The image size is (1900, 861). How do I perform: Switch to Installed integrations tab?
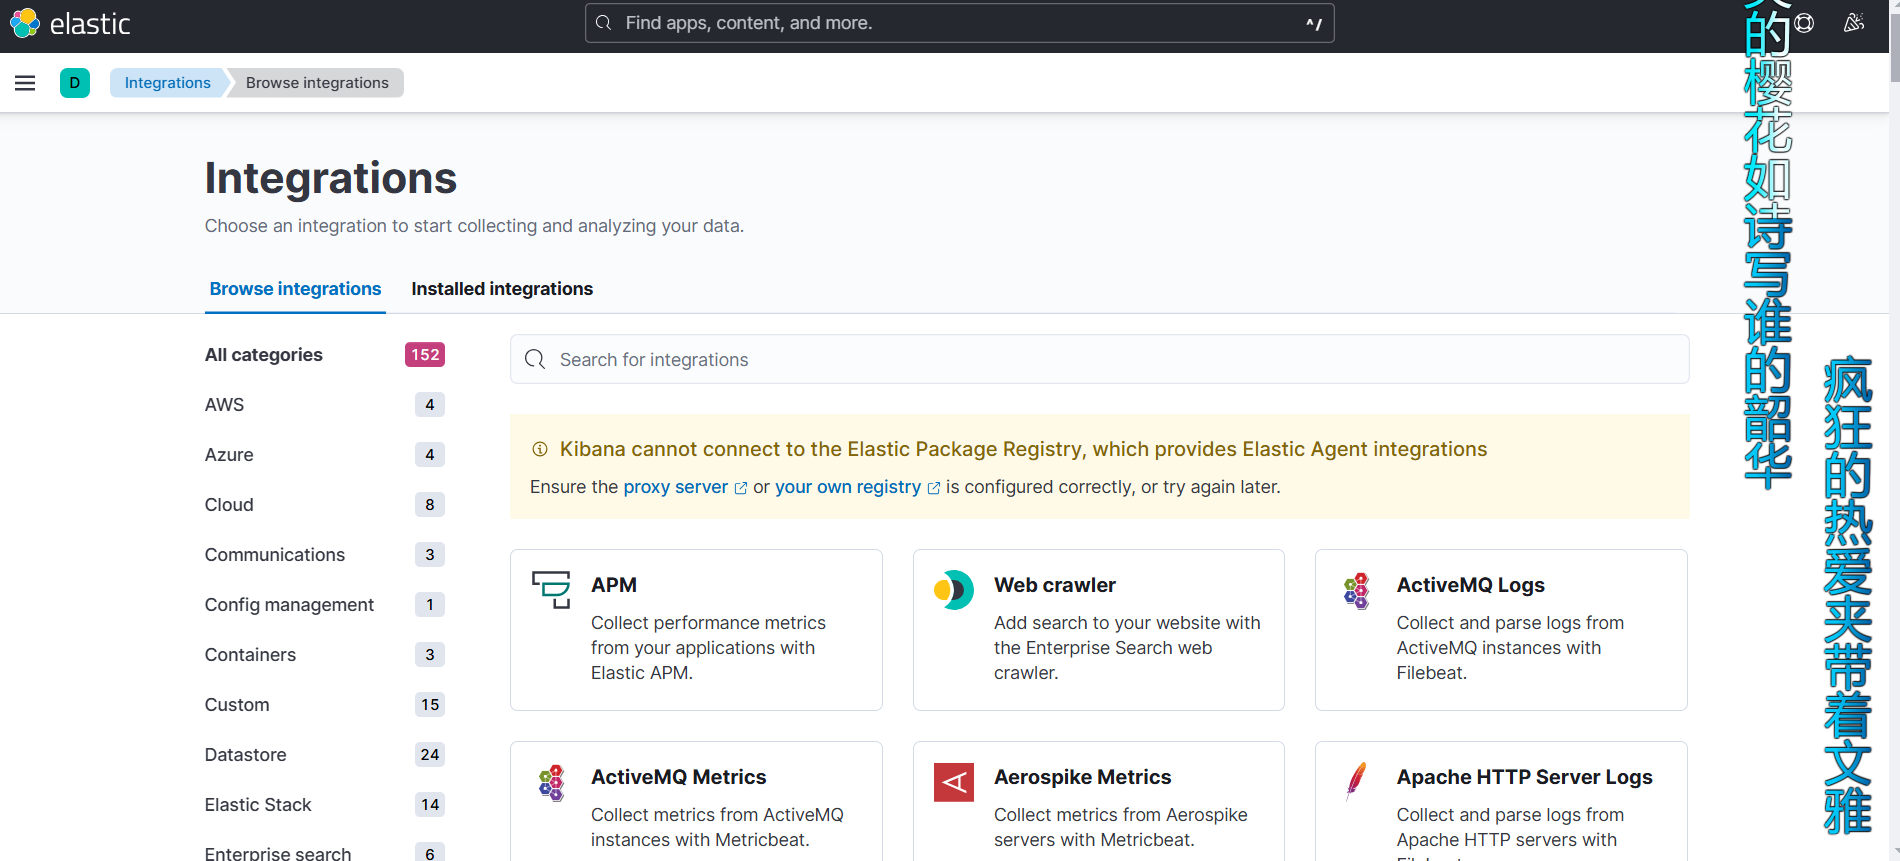click(502, 289)
